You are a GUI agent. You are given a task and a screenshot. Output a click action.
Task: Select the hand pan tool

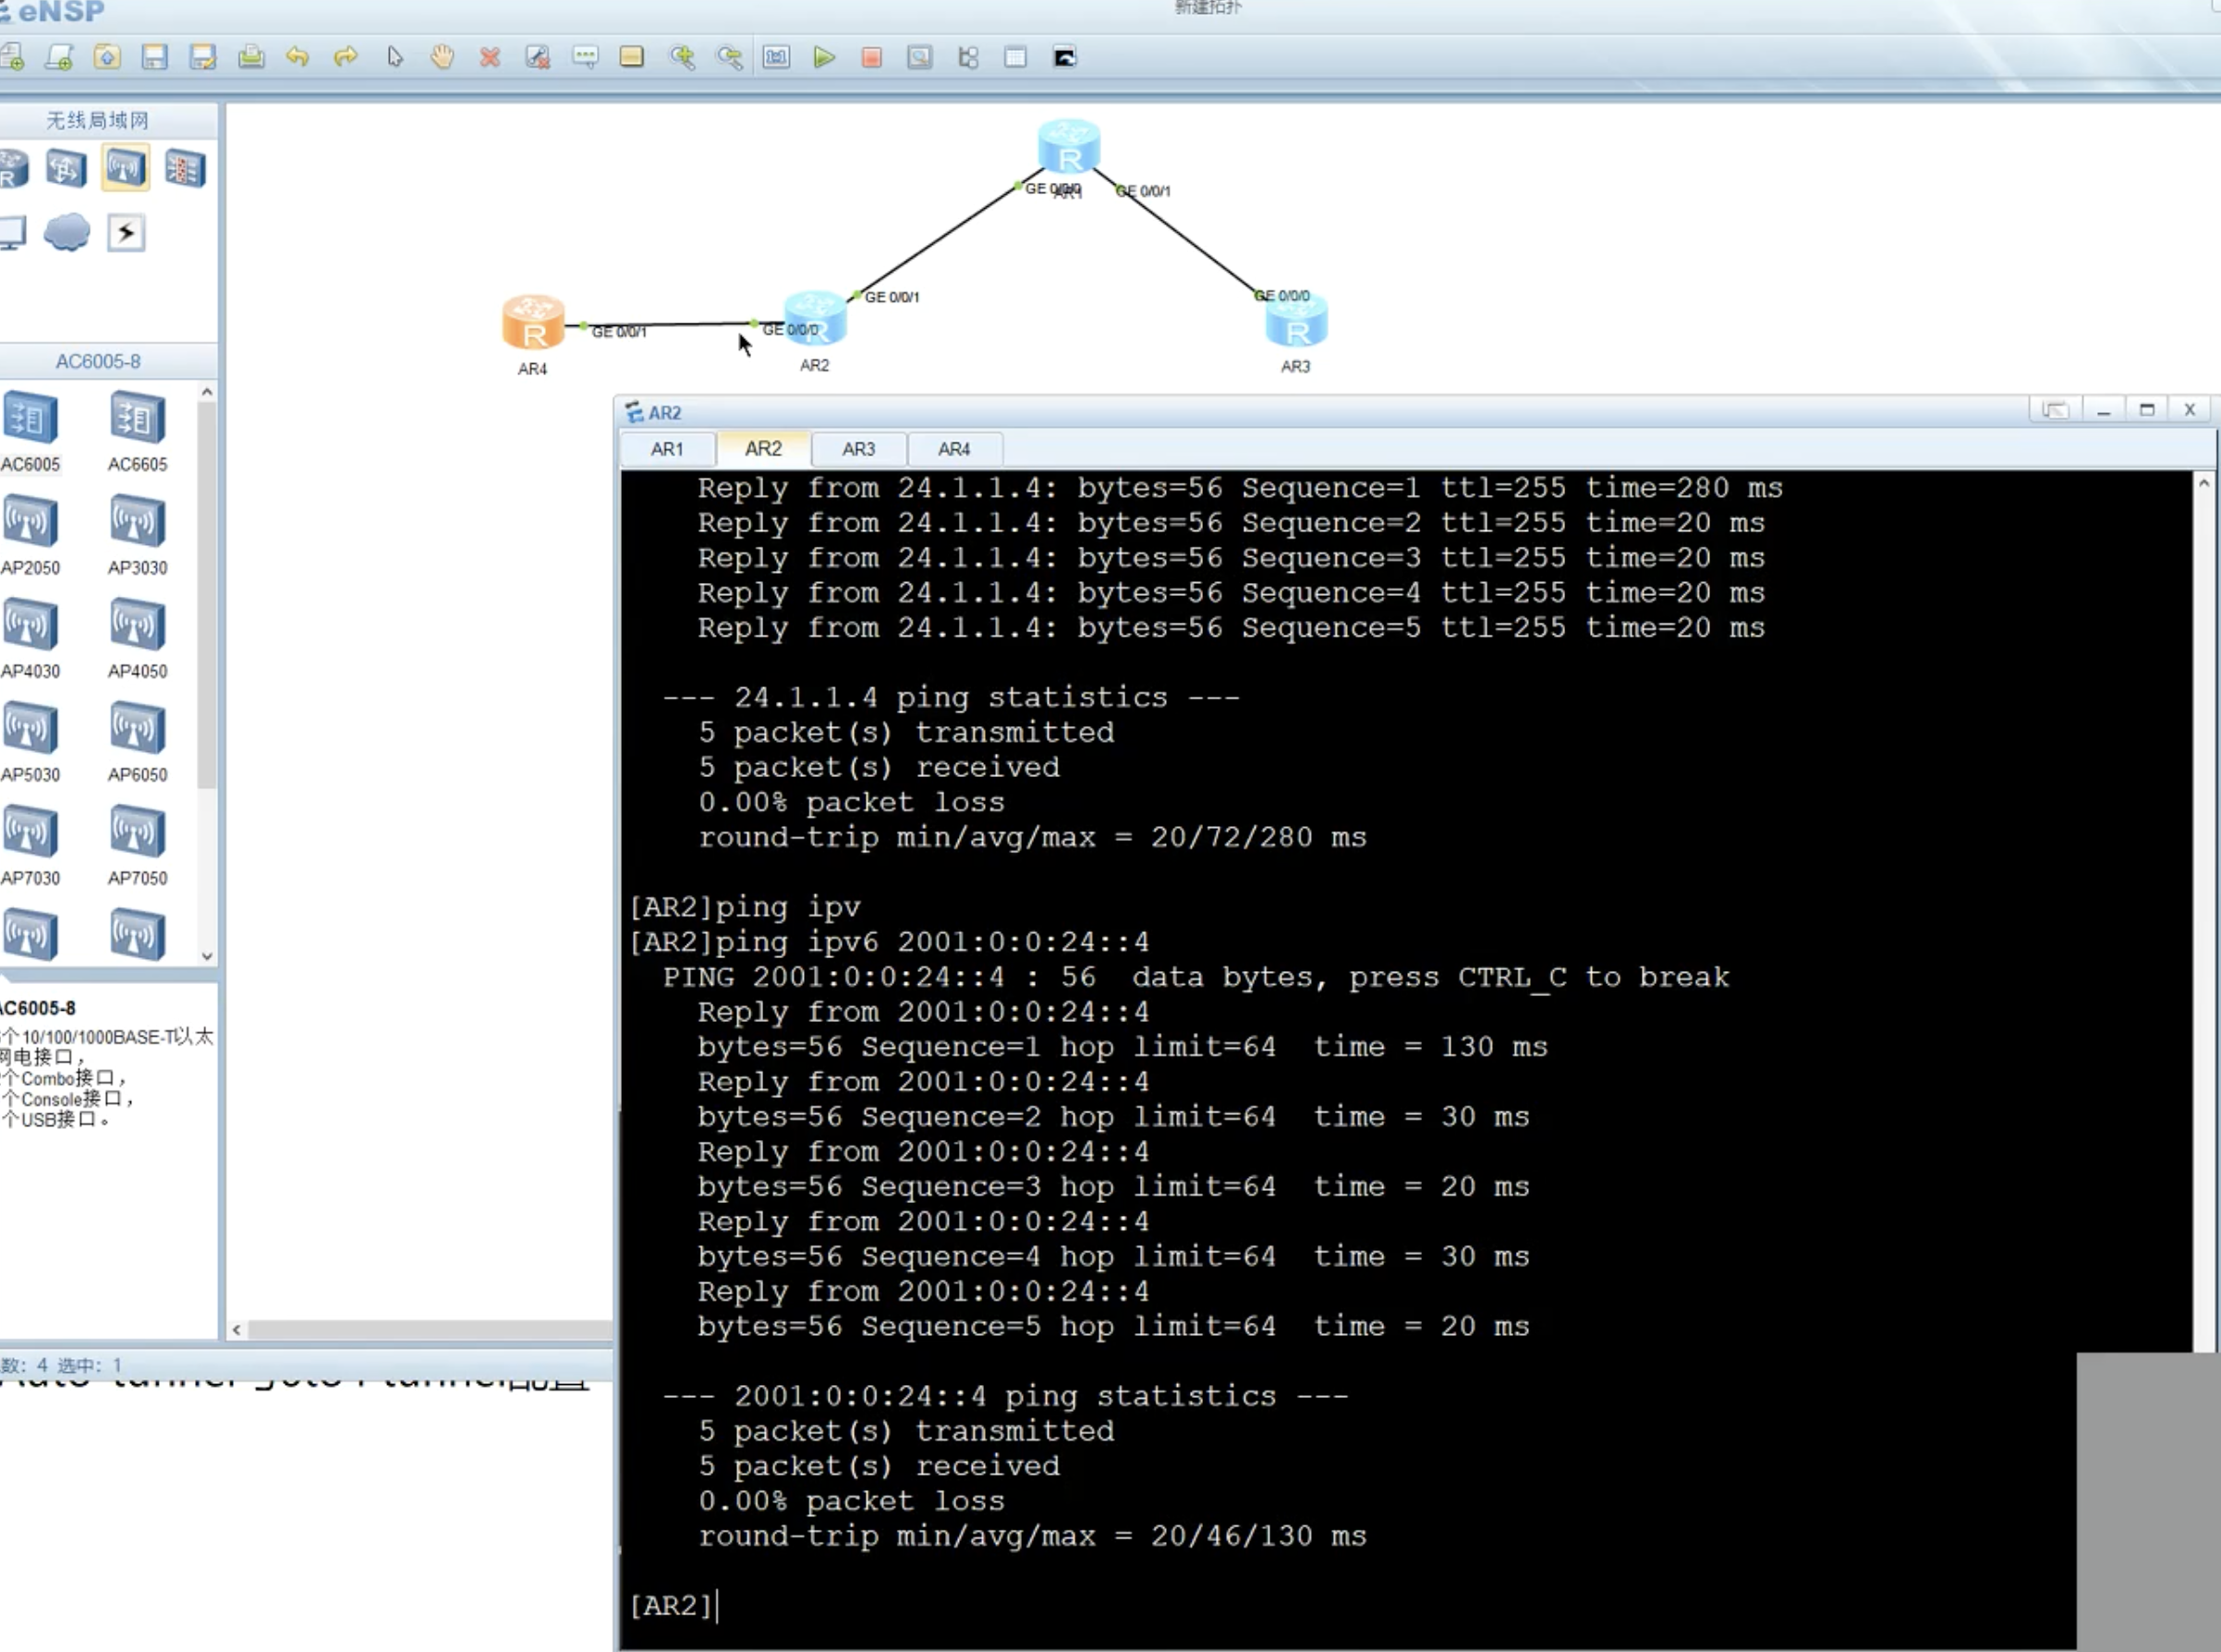[x=442, y=57]
